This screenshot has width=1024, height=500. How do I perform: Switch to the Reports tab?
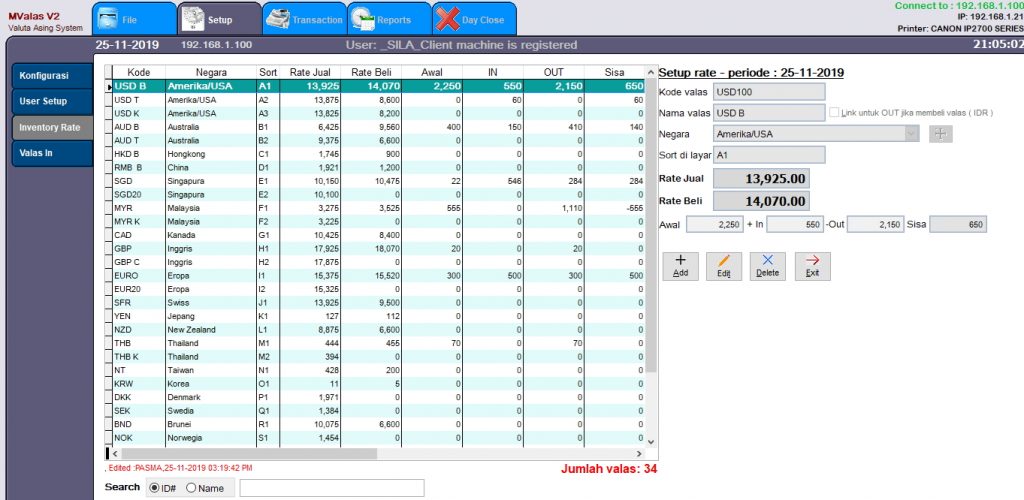point(389,18)
